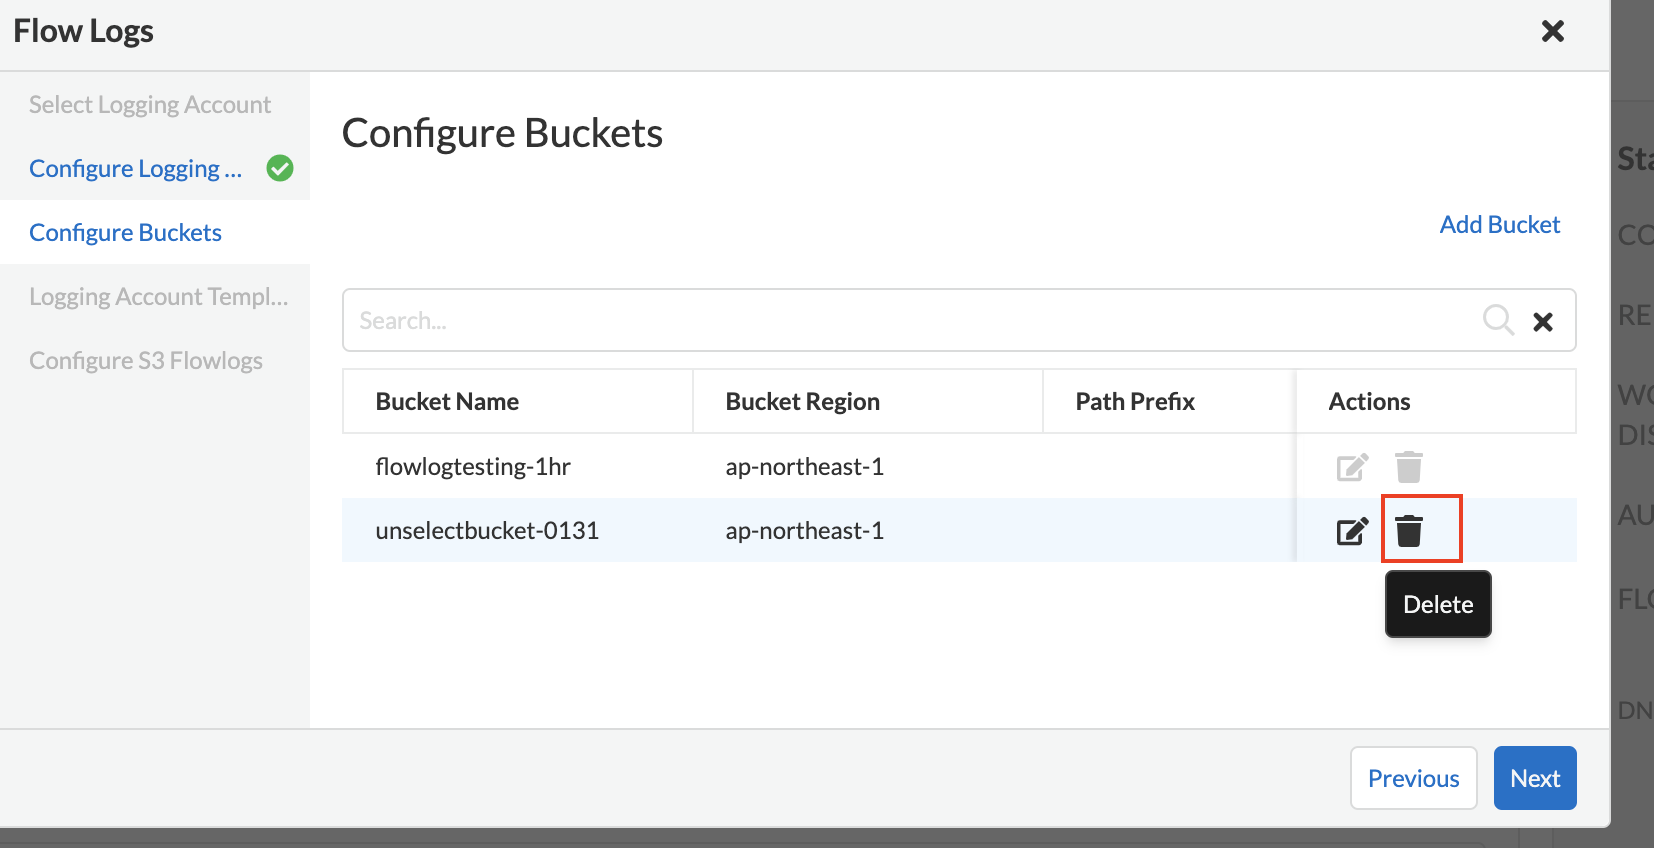This screenshot has width=1654, height=848.
Task: Open Select Logging Account step
Action: [x=150, y=104]
